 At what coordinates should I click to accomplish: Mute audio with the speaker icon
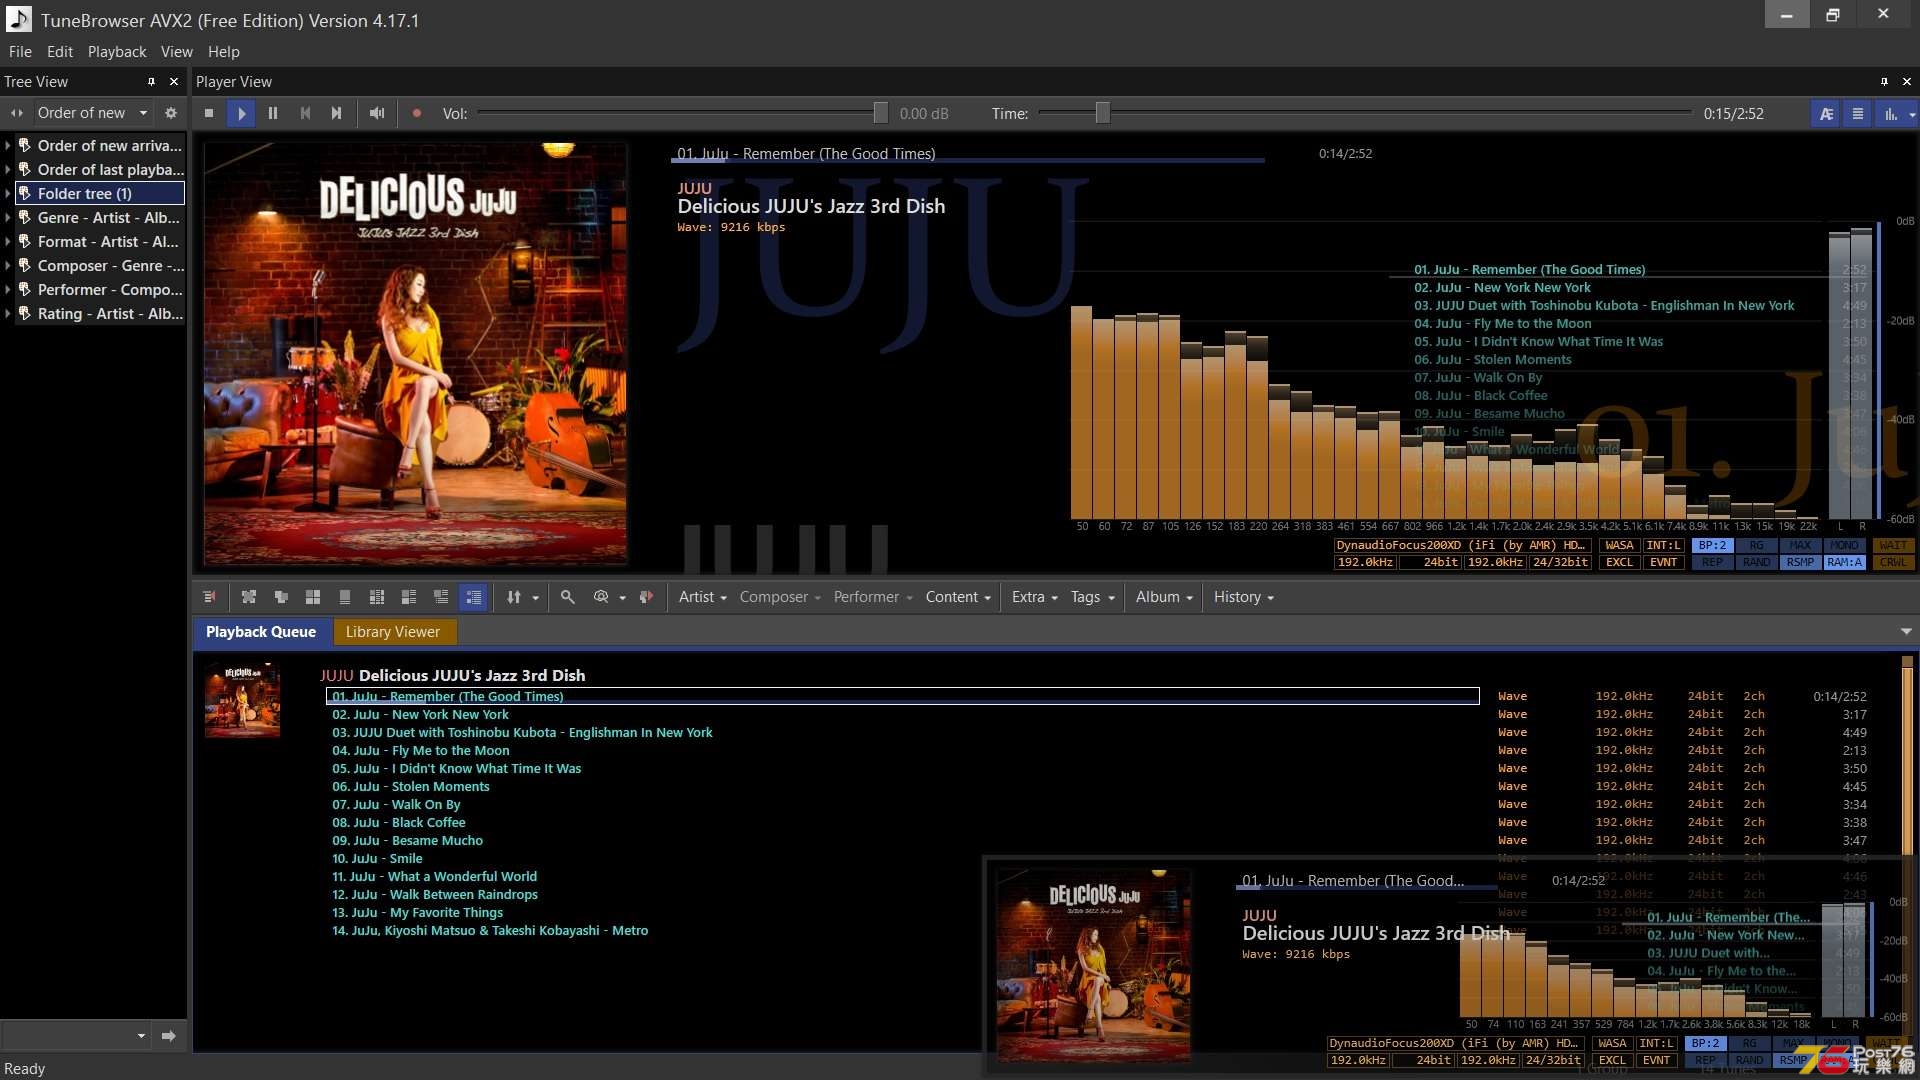(x=377, y=113)
